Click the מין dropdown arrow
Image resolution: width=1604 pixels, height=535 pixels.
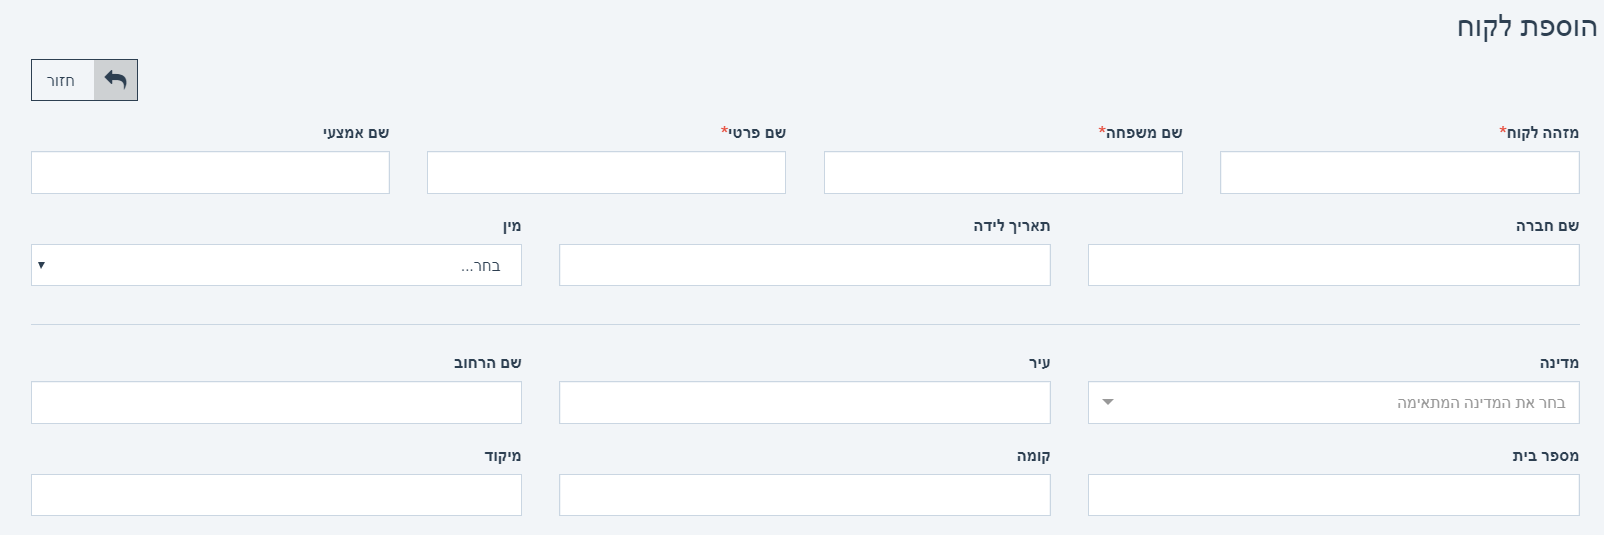pos(41,265)
